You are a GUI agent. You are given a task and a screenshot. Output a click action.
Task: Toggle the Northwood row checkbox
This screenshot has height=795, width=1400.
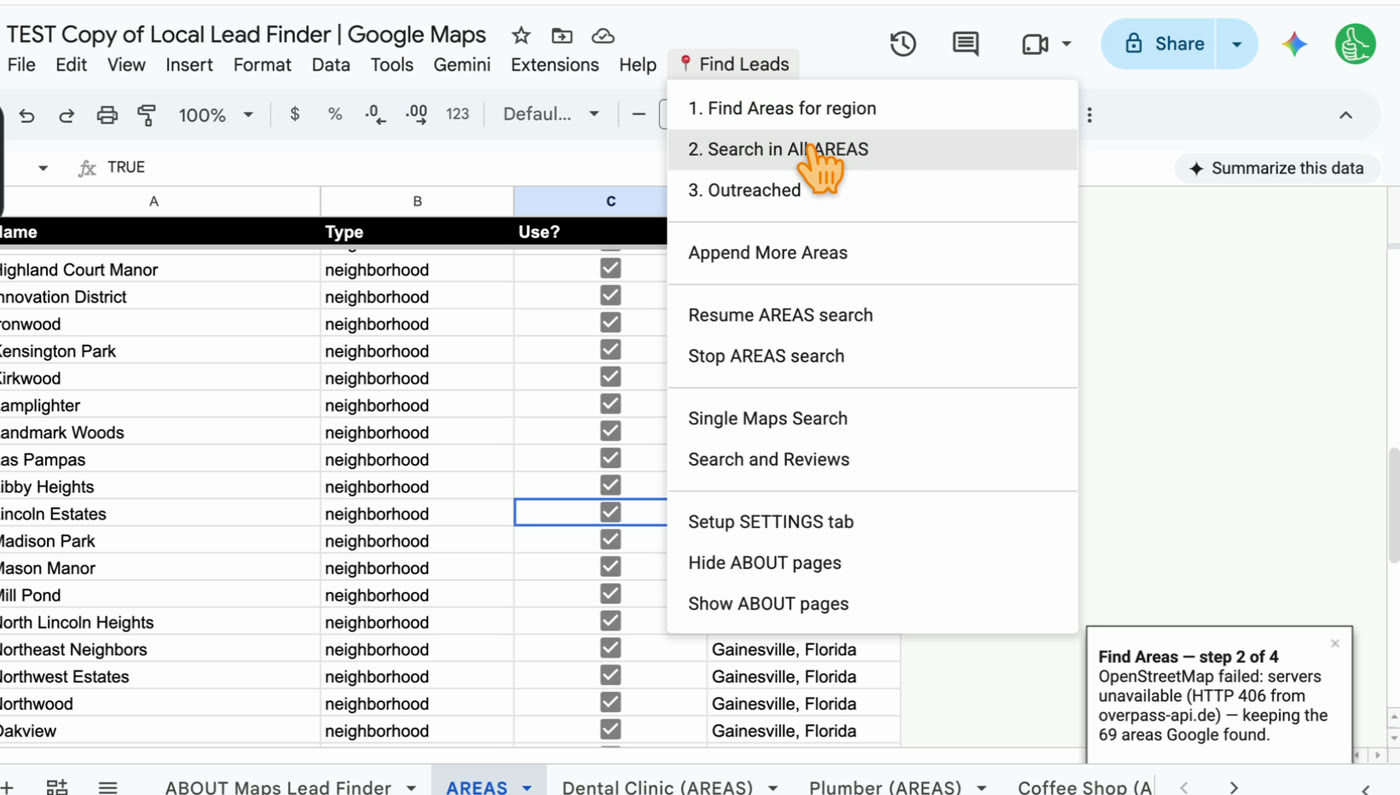610,702
